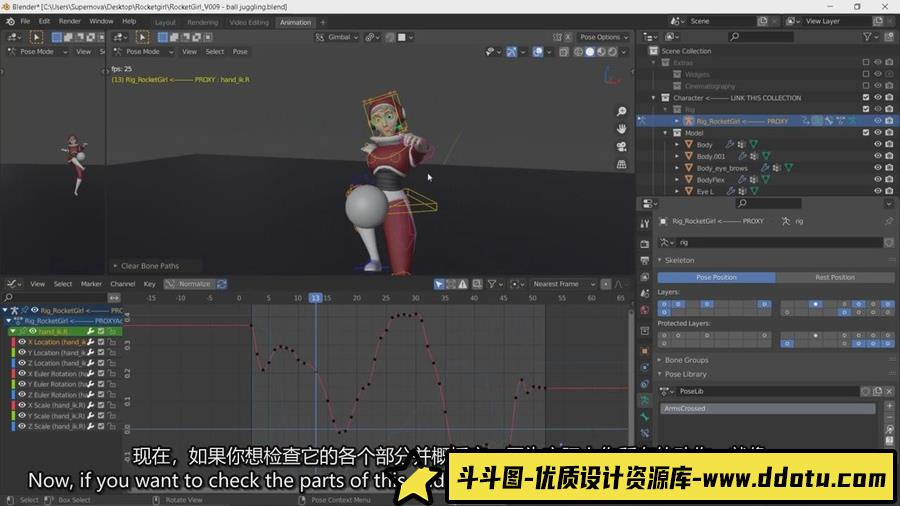Enable the Extras collection checkbox
Viewport: 900px width, 506px height.
tap(866, 62)
